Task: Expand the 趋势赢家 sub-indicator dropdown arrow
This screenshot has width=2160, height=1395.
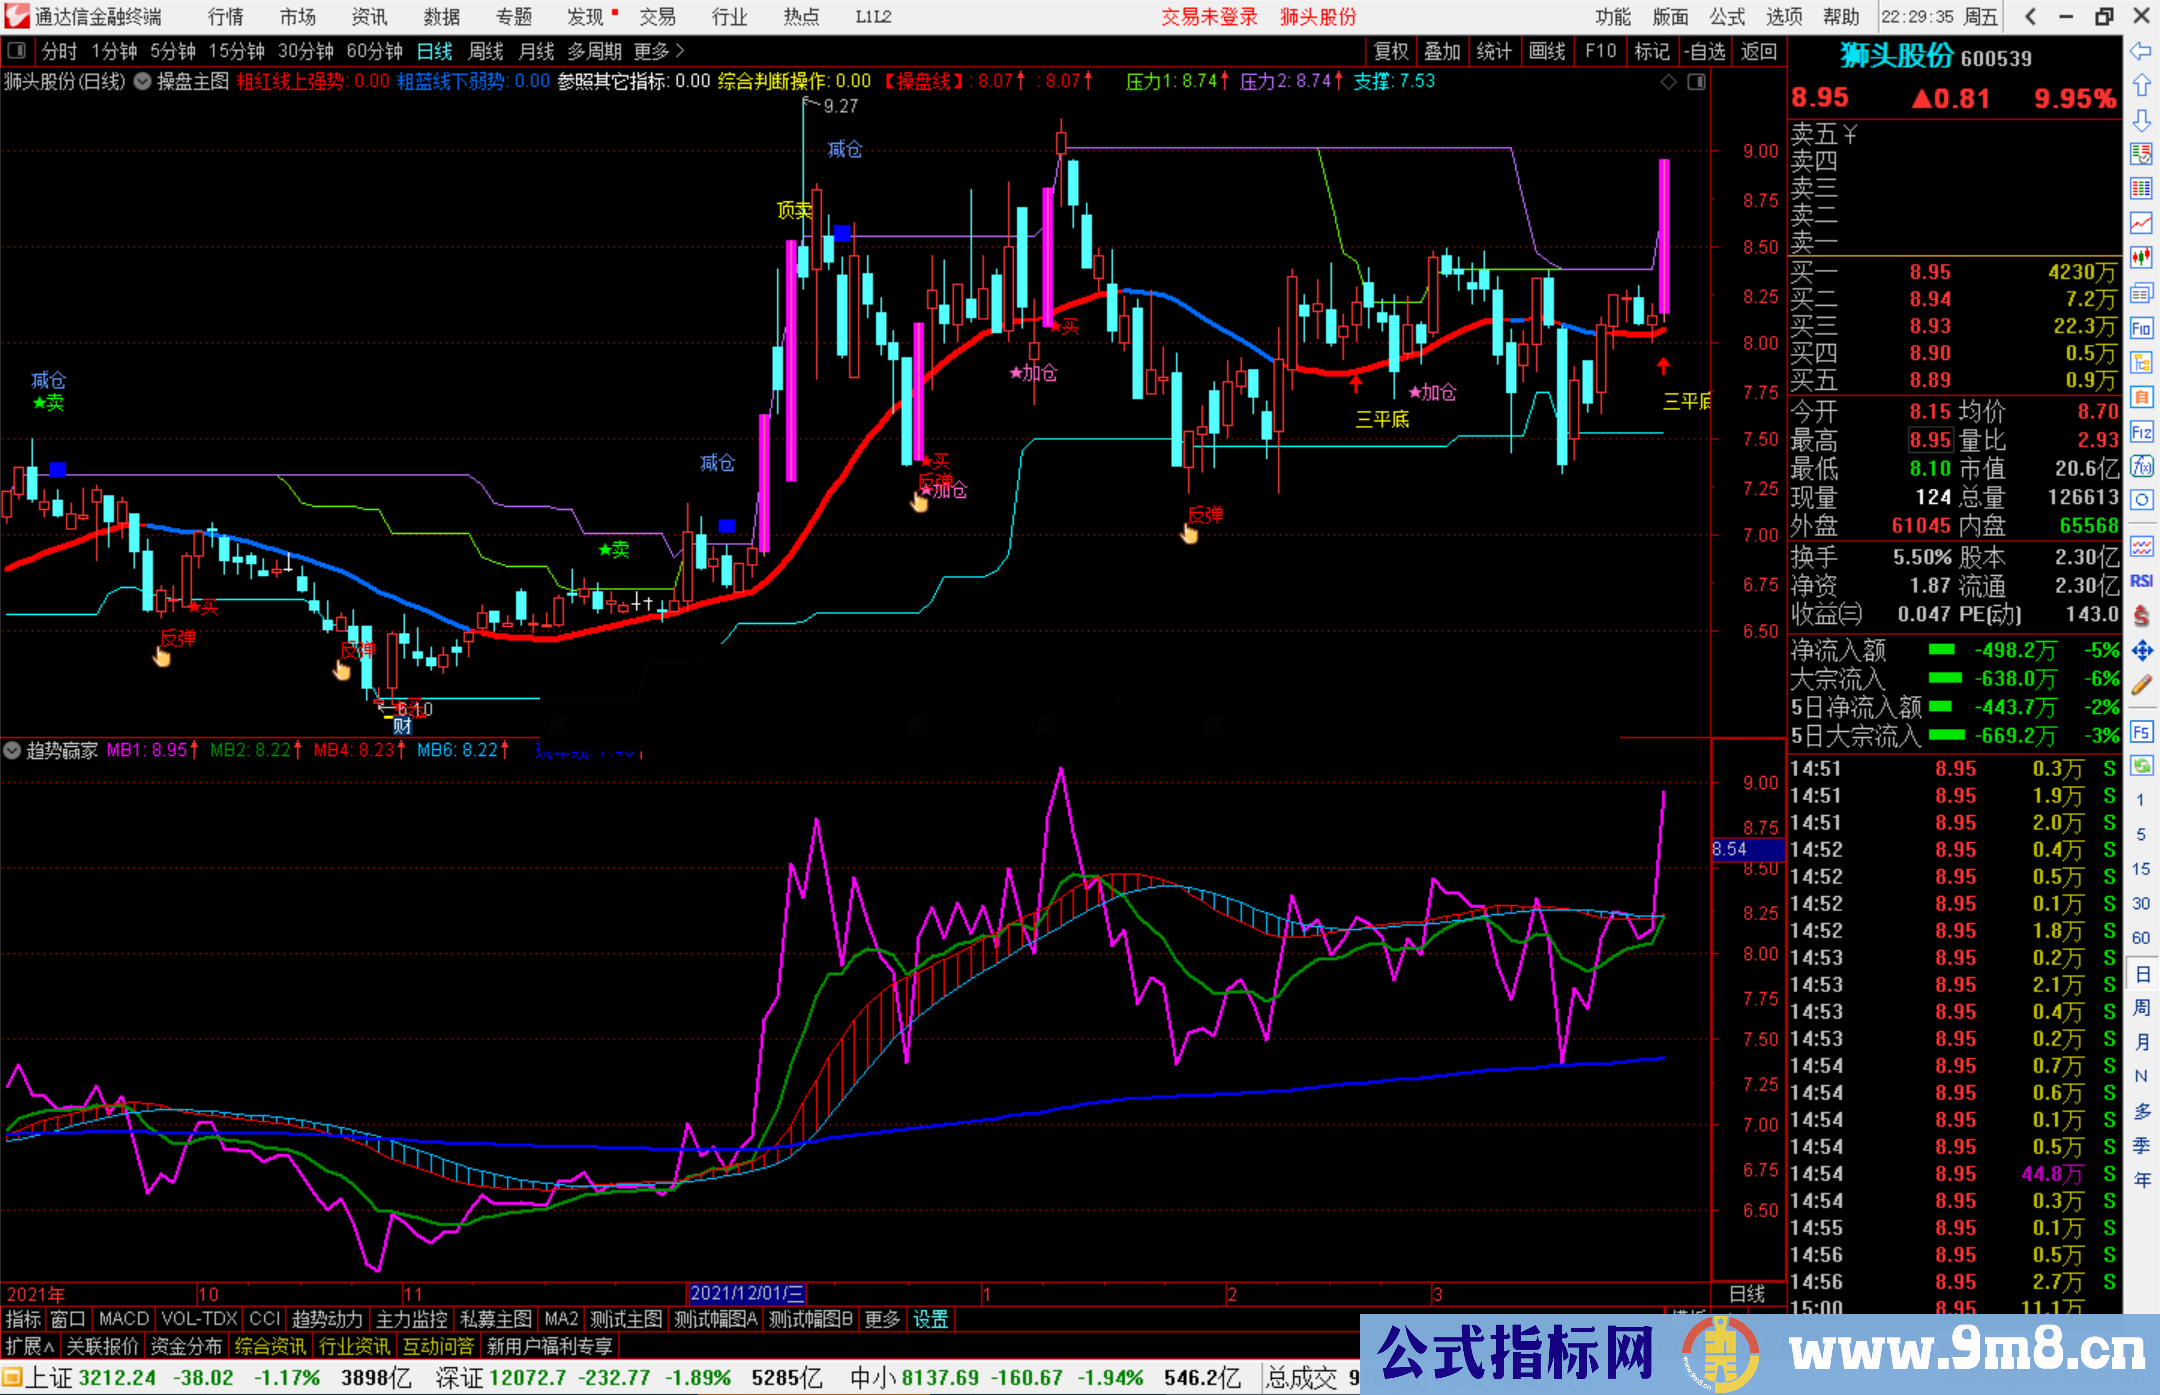Action: (12, 750)
